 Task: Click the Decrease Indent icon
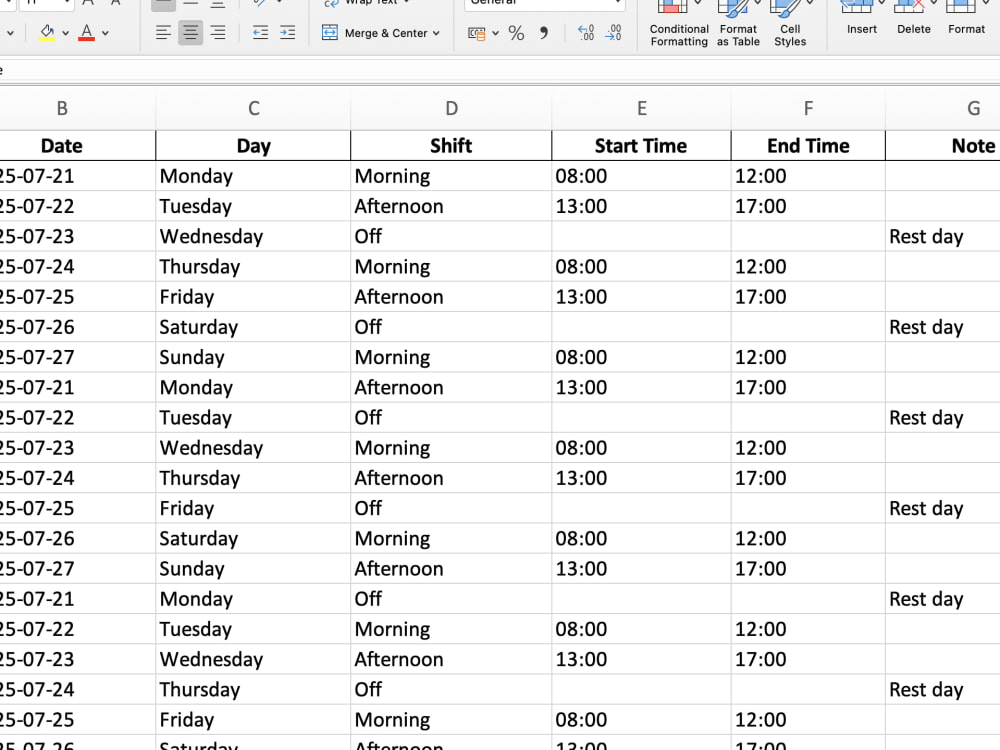click(x=260, y=33)
